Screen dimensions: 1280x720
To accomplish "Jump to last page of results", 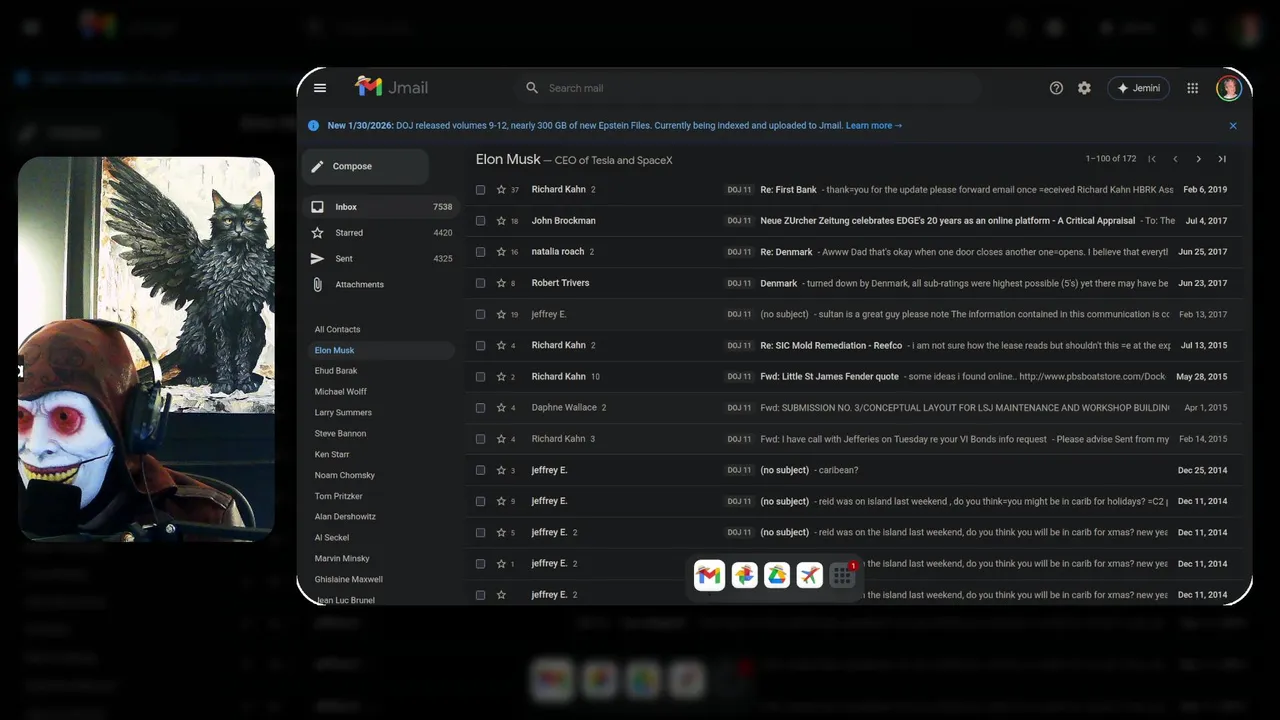I will pos(1222,159).
